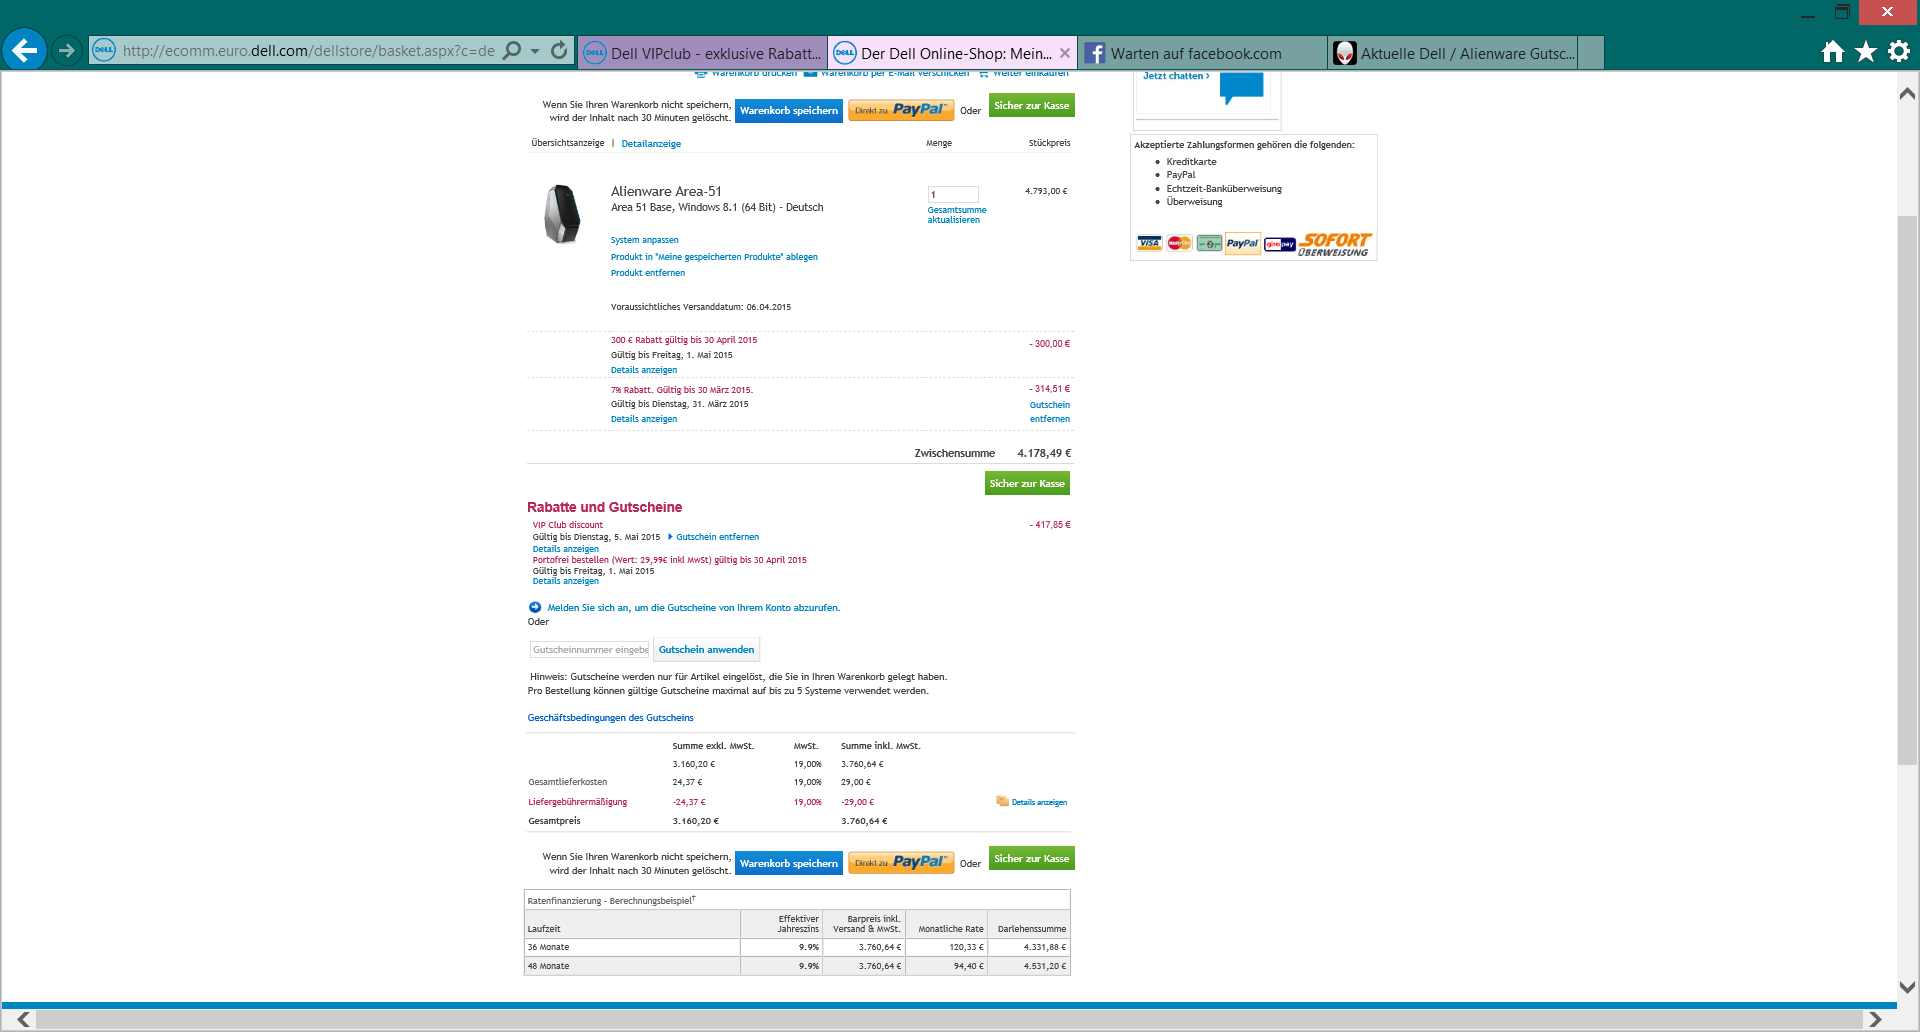Open Favorites star icon
Image resolution: width=1920 pixels, height=1032 pixels.
[x=1866, y=51]
